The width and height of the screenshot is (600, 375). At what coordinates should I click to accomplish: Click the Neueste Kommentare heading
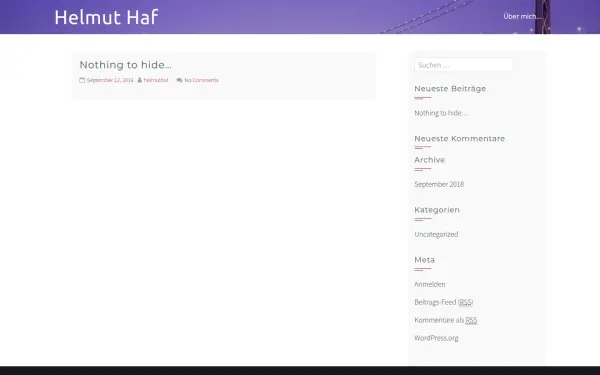coord(460,139)
